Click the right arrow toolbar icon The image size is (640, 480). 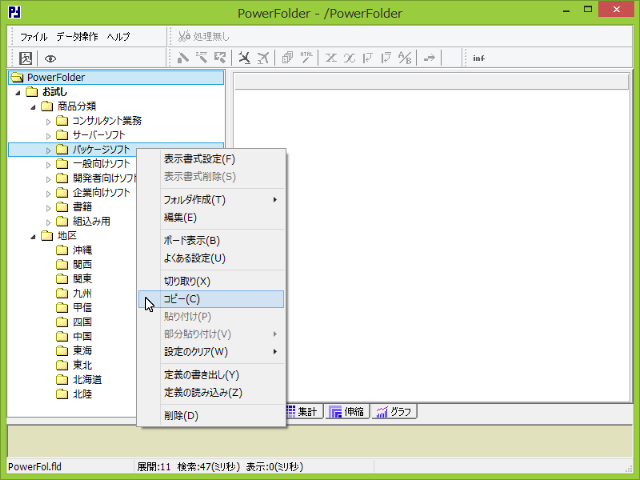[429, 58]
